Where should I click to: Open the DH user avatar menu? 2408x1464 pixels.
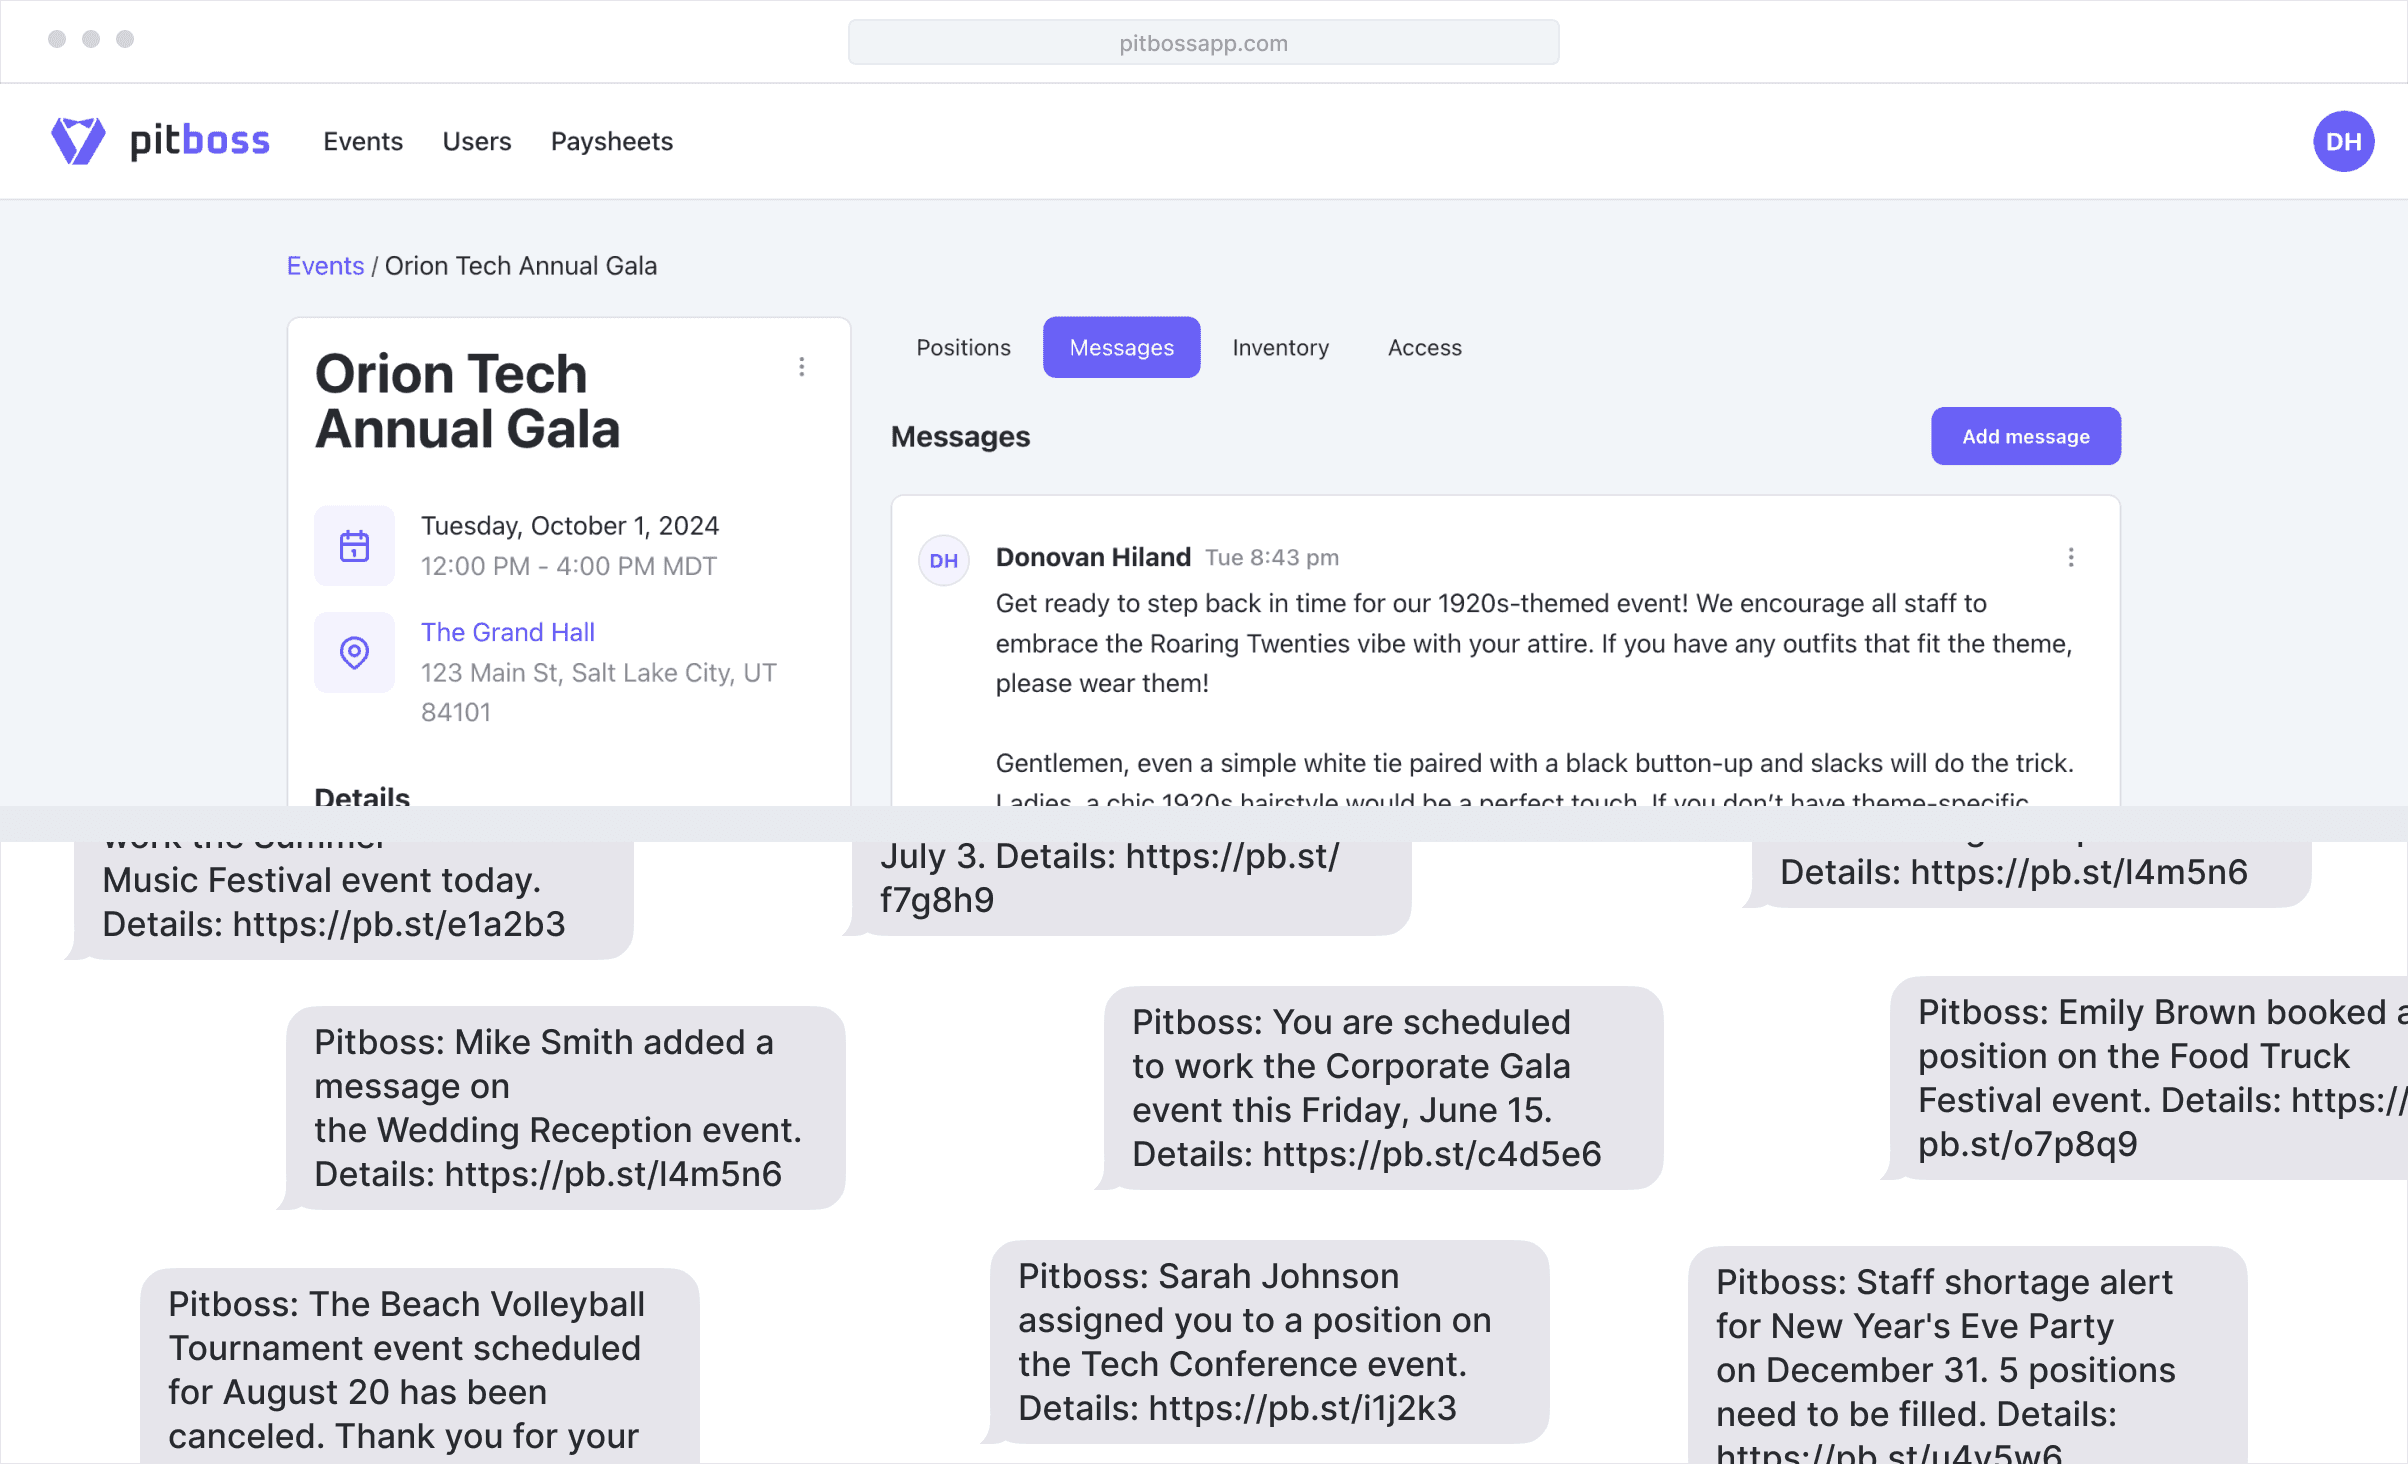click(2342, 141)
